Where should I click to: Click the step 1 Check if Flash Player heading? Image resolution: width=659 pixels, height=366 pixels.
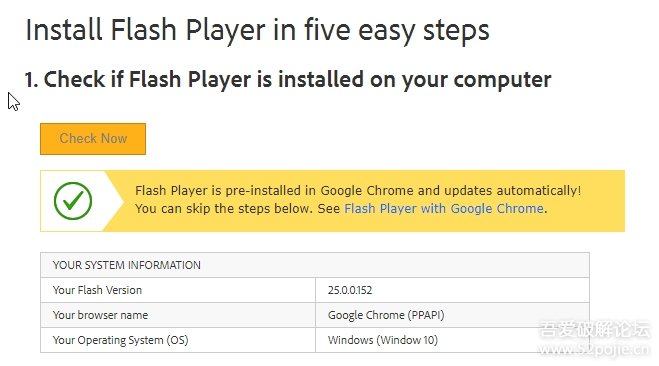tap(288, 80)
